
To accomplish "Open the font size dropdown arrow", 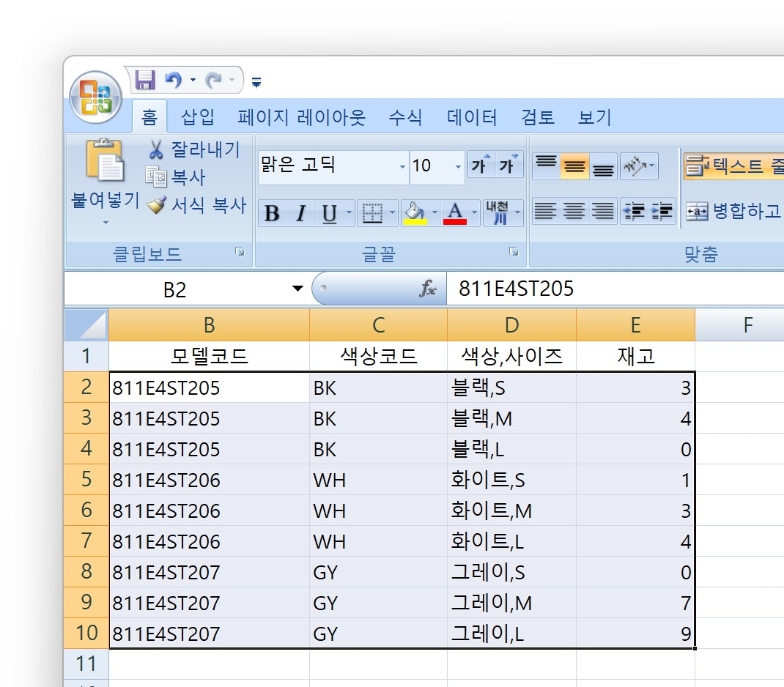I will pyautogui.click(x=458, y=166).
